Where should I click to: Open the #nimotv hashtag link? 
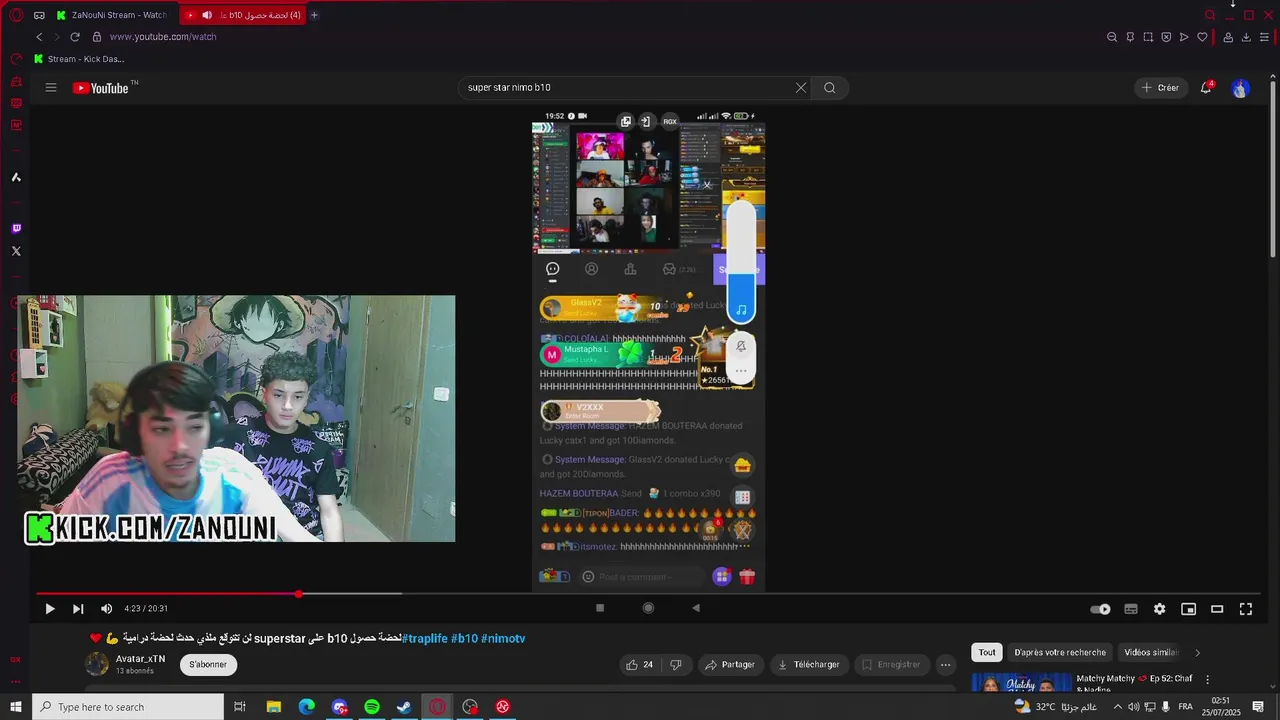tap(503, 638)
